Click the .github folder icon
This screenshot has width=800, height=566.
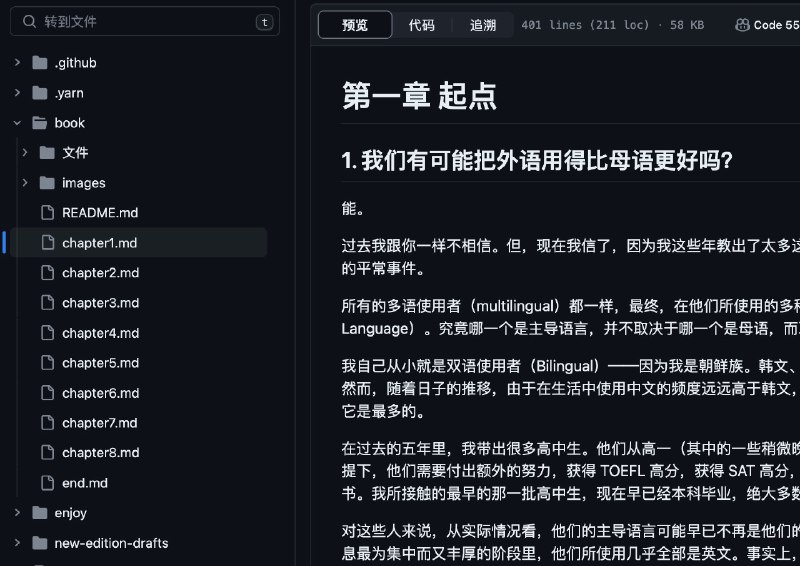tap(40, 63)
